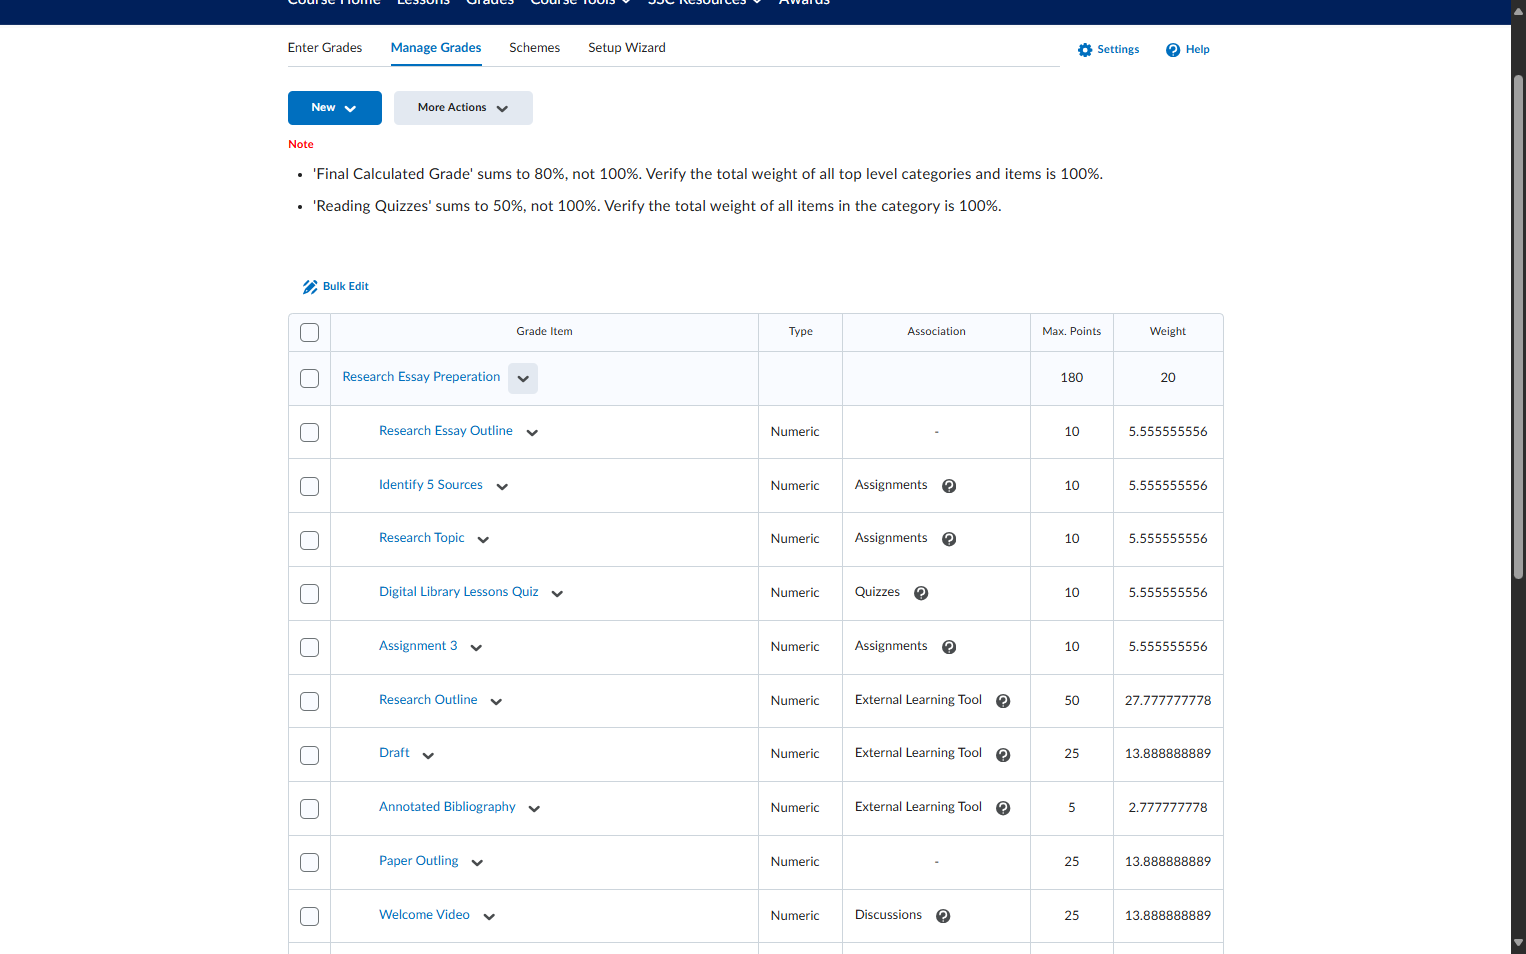Open the Annotated Bibliography grade item

[447, 807]
